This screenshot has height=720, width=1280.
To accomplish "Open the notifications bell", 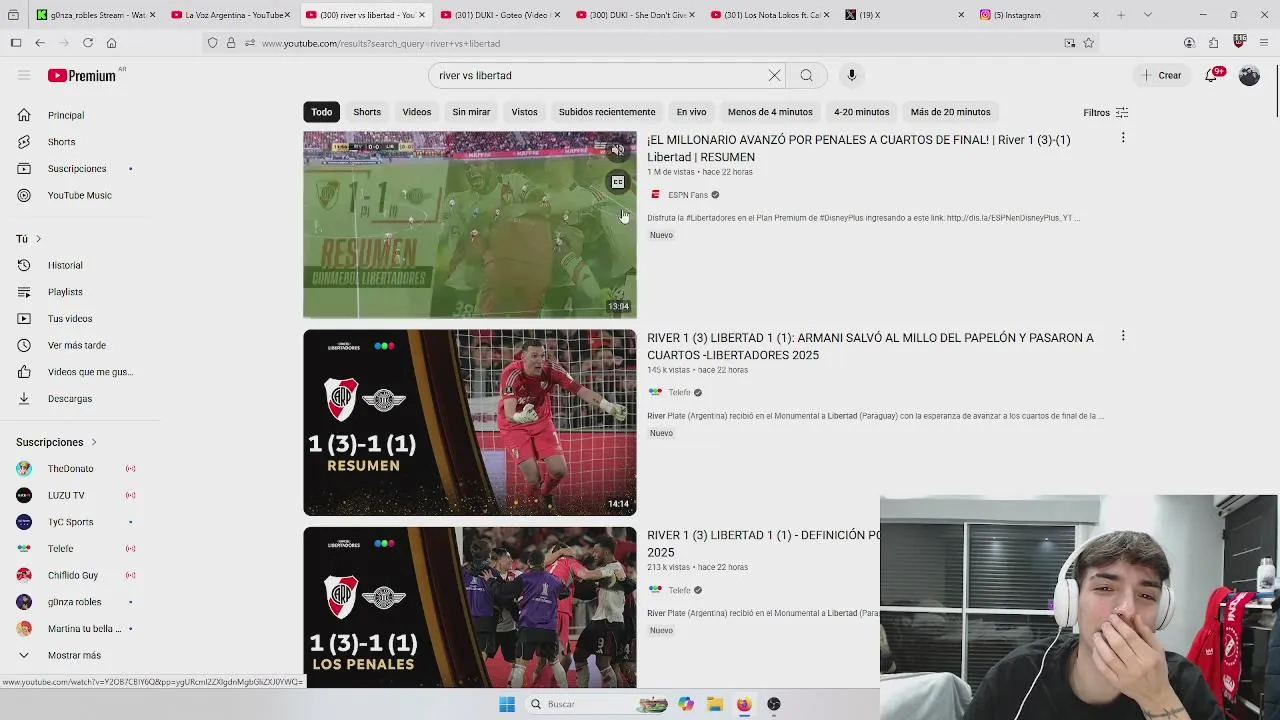I will [x=1212, y=75].
